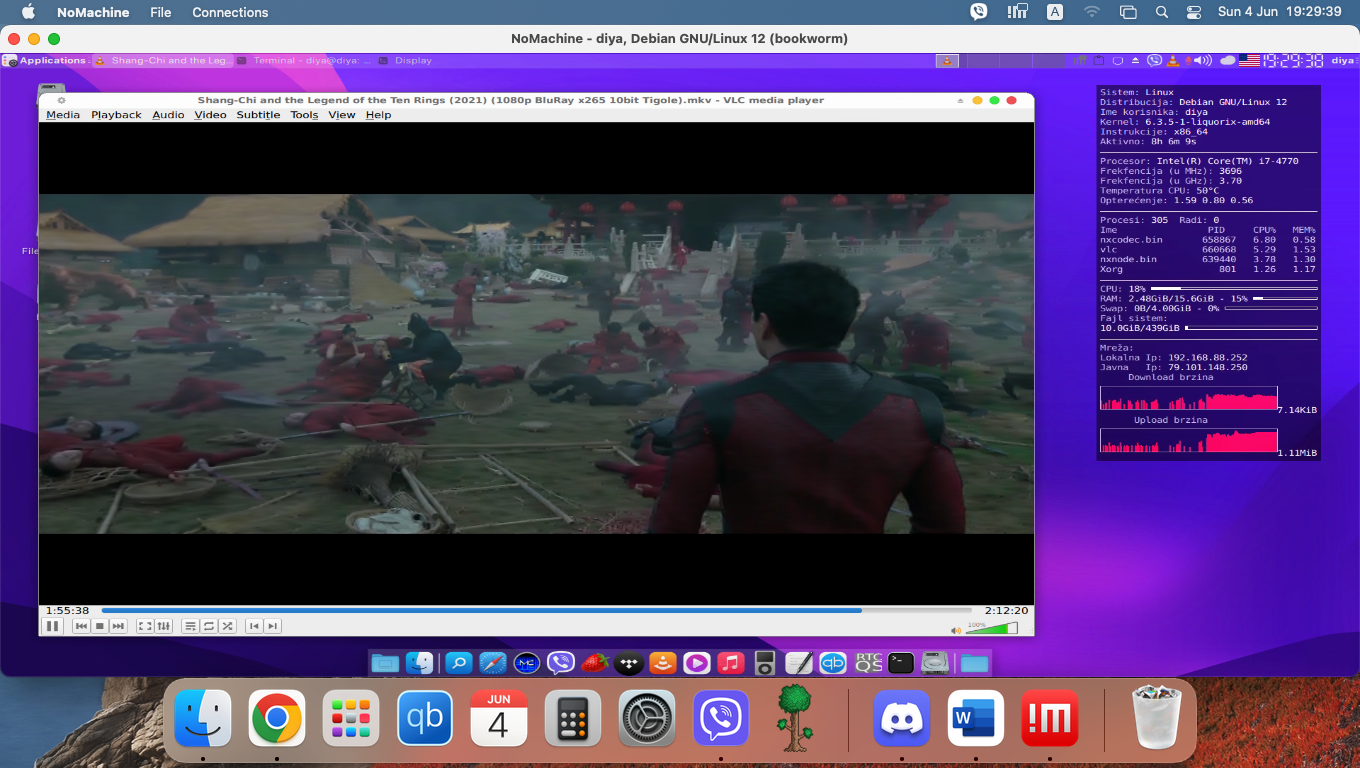
Task: Open Discord in the macOS Dock
Action: (902, 718)
